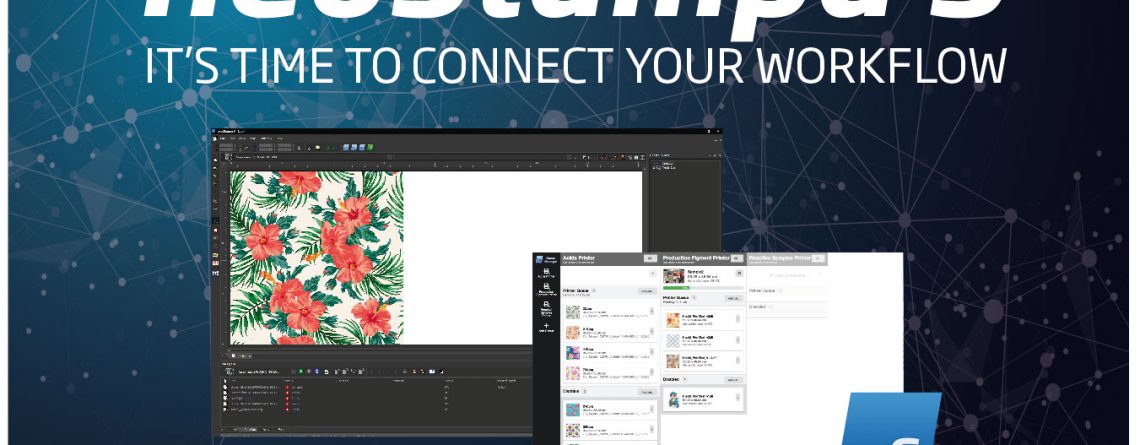Click the green toolbar icon in neoStampa top toolbar
Screen dimensions: 1140x445
[x=370, y=148]
